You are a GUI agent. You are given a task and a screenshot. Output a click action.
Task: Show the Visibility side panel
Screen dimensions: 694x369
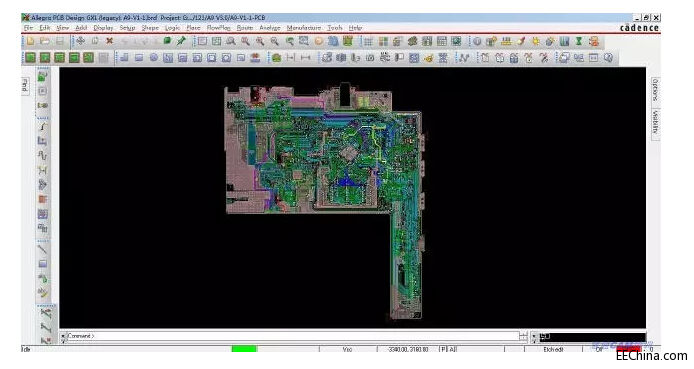tap(655, 123)
